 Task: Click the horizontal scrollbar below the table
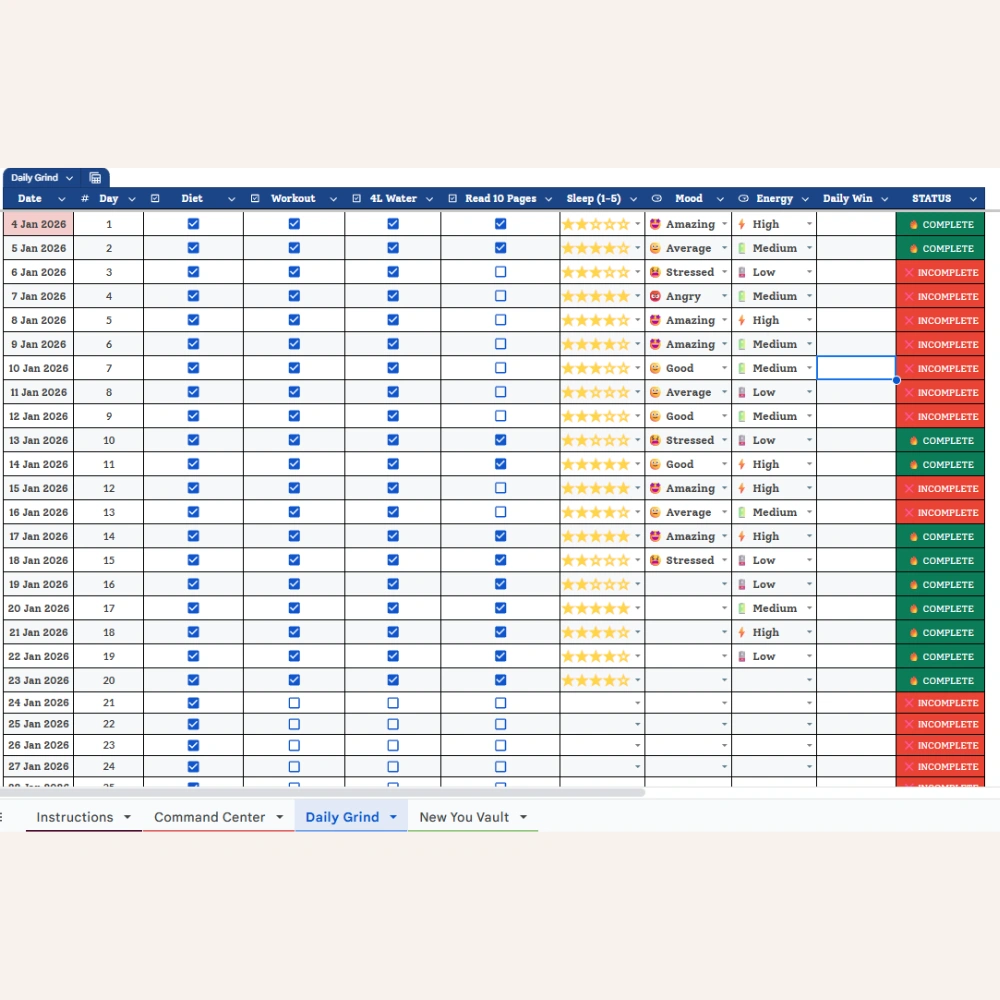click(320, 792)
